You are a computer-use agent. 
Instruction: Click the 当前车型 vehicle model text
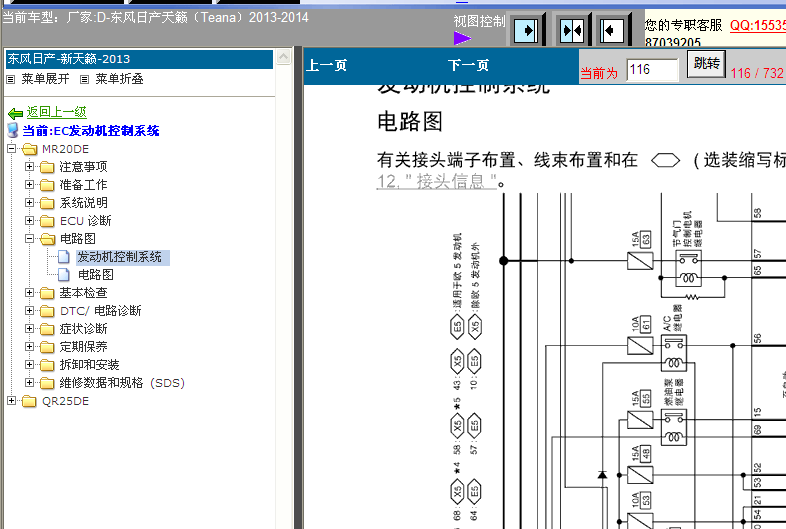pyautogui.click(x=155, y=18)
